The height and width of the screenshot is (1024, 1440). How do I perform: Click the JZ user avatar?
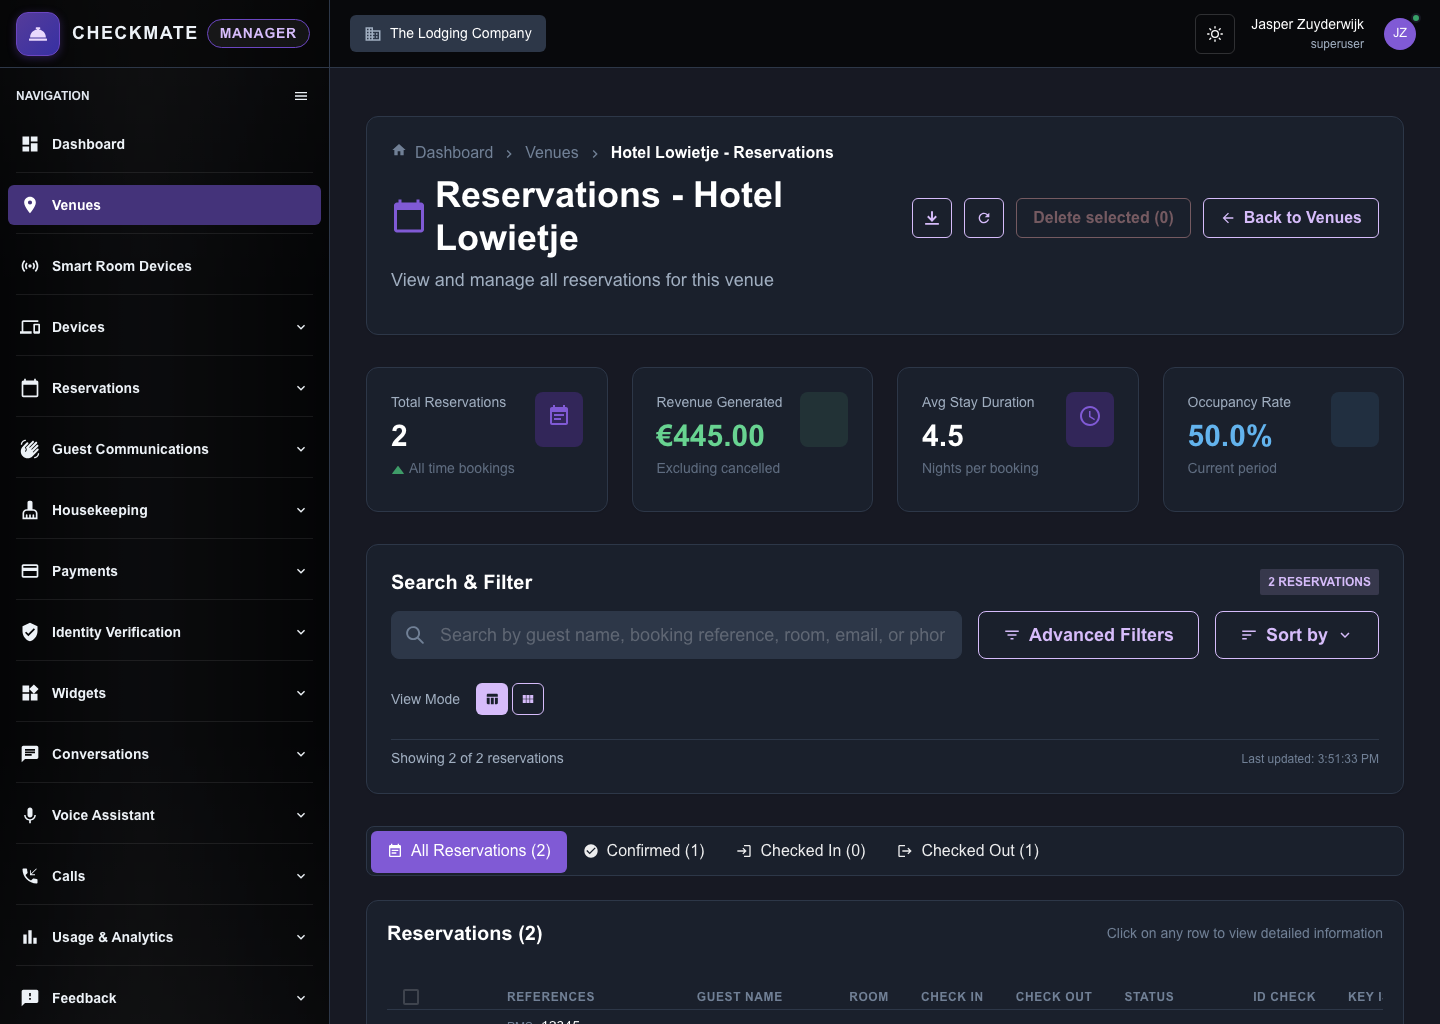pos(1400,33)
